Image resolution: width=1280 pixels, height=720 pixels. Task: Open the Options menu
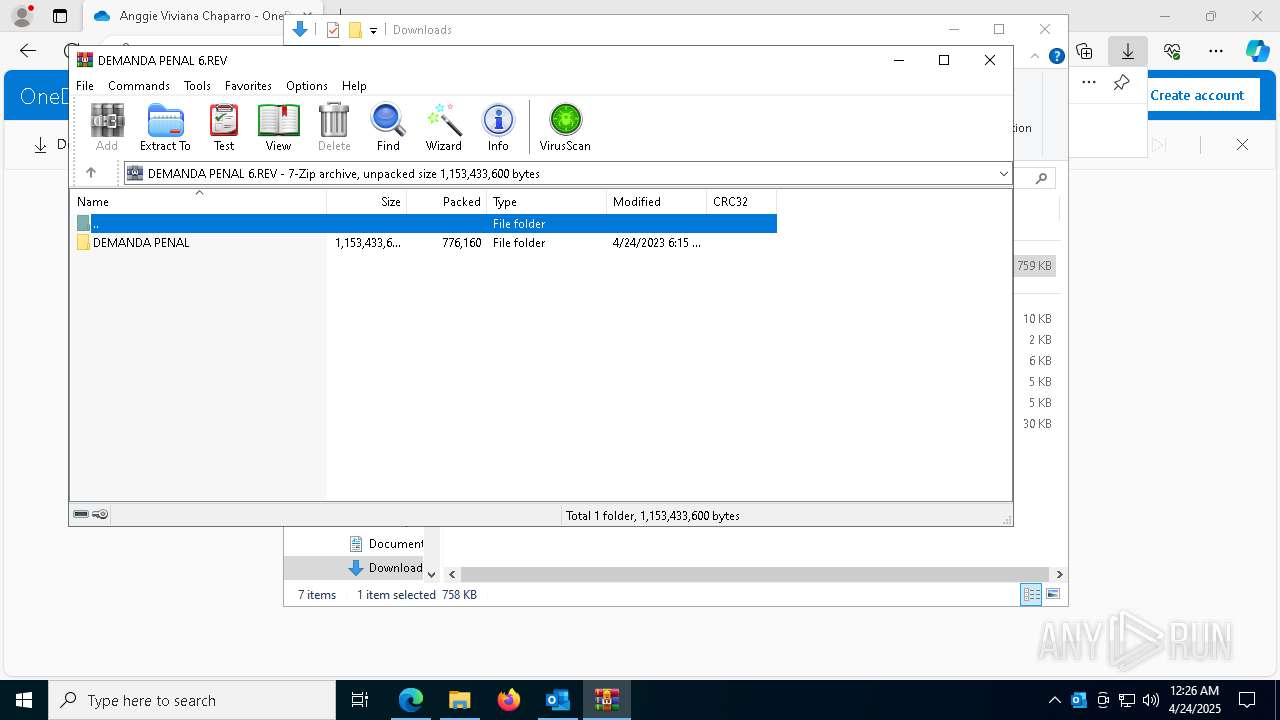pyautogui.click(x=307, y=86)
